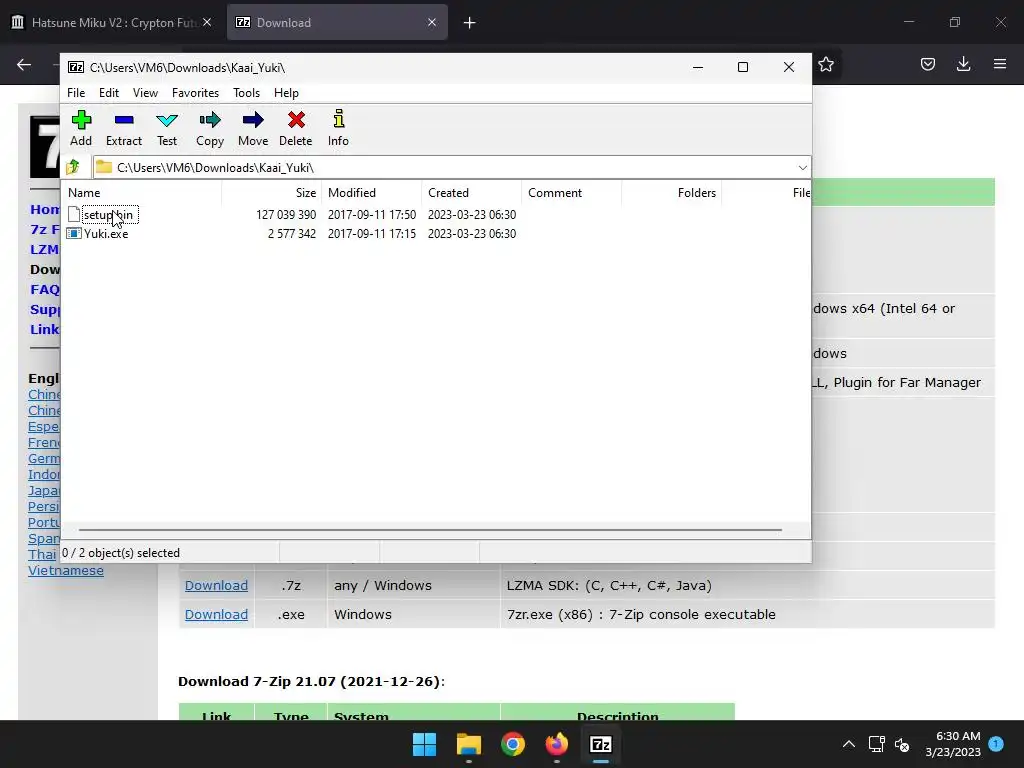Sort by the Created column header
Image resolution: width=1024 pixels, height=768 pixels.
pyautogui.click(x=472, y=193)
